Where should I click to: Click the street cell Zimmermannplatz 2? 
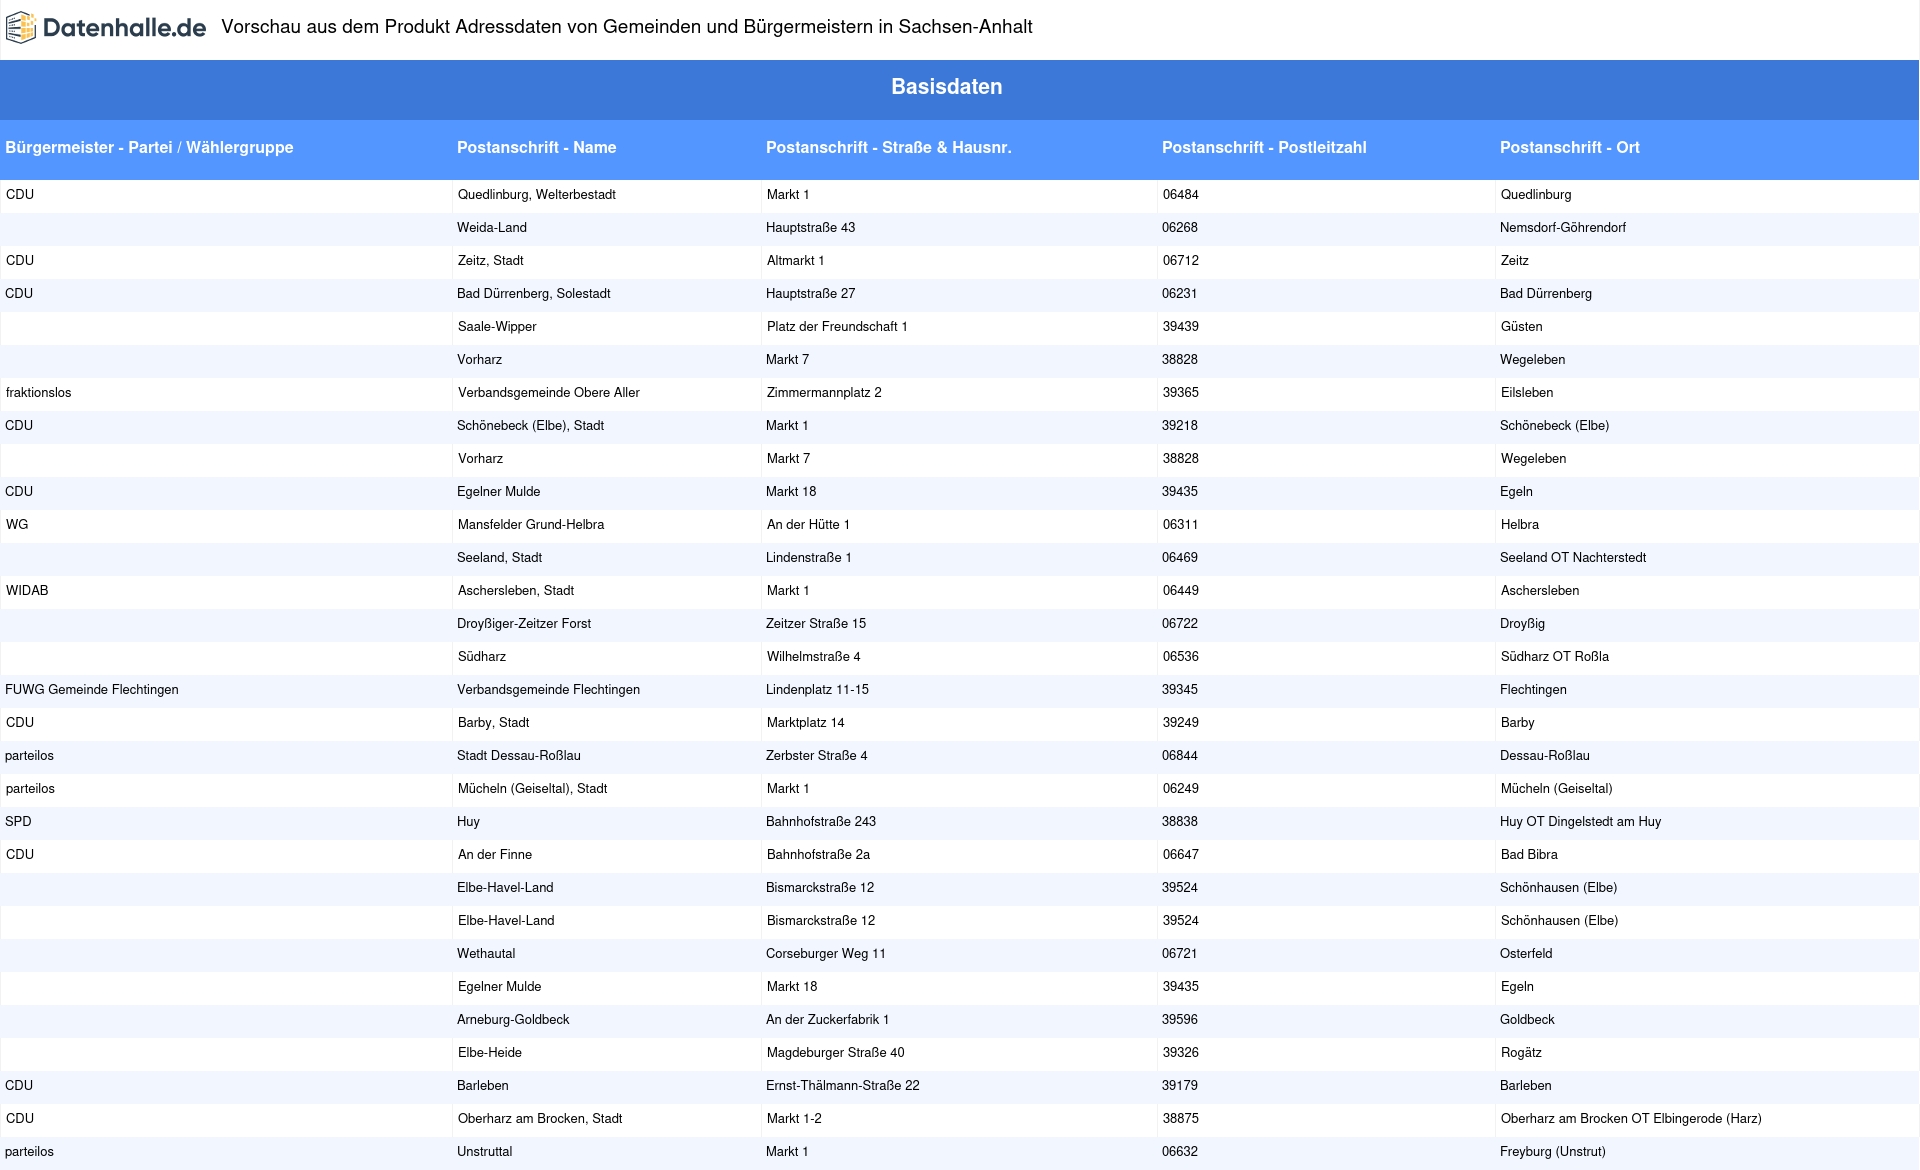[x=824, y=393]
